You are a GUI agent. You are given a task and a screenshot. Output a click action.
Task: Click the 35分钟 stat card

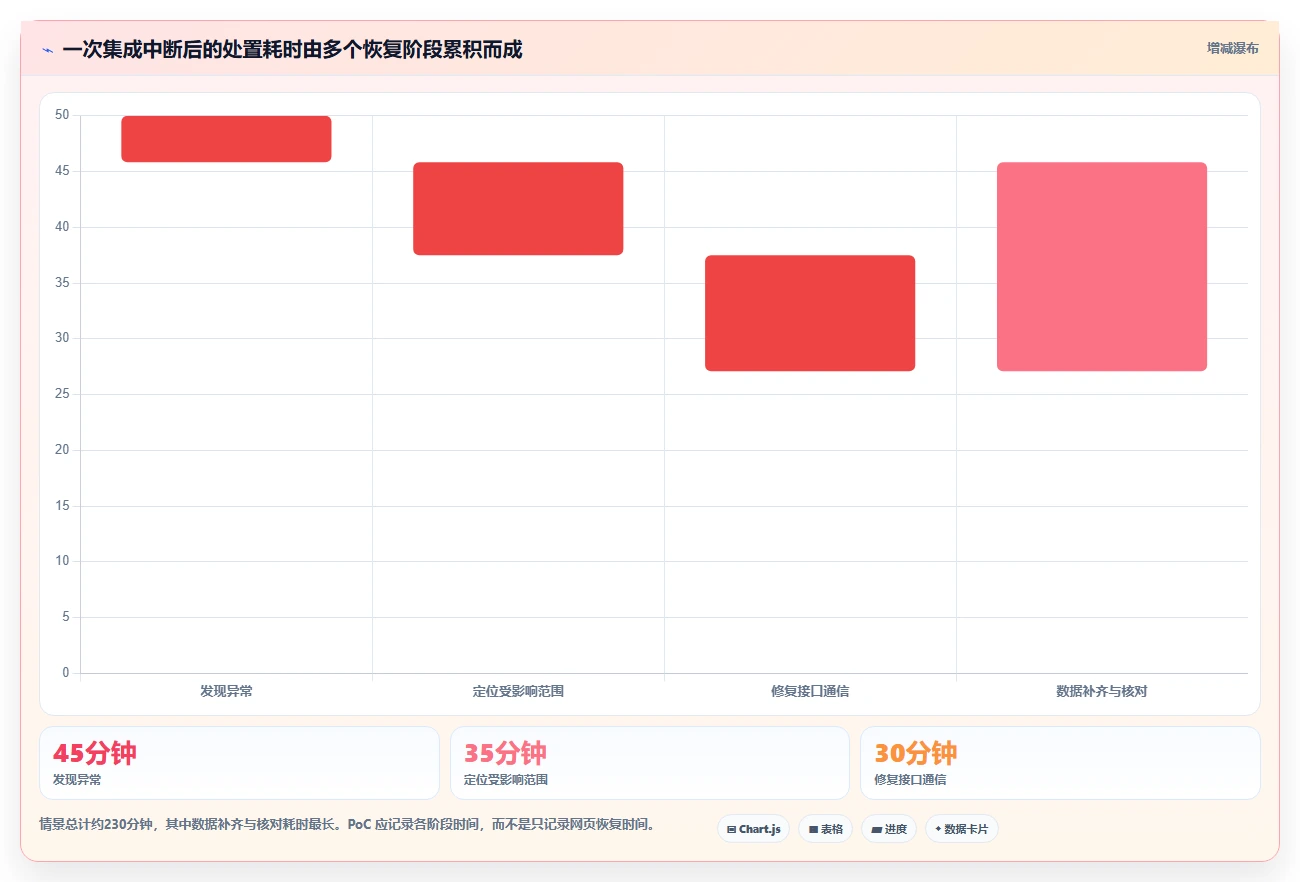point(650,763)
